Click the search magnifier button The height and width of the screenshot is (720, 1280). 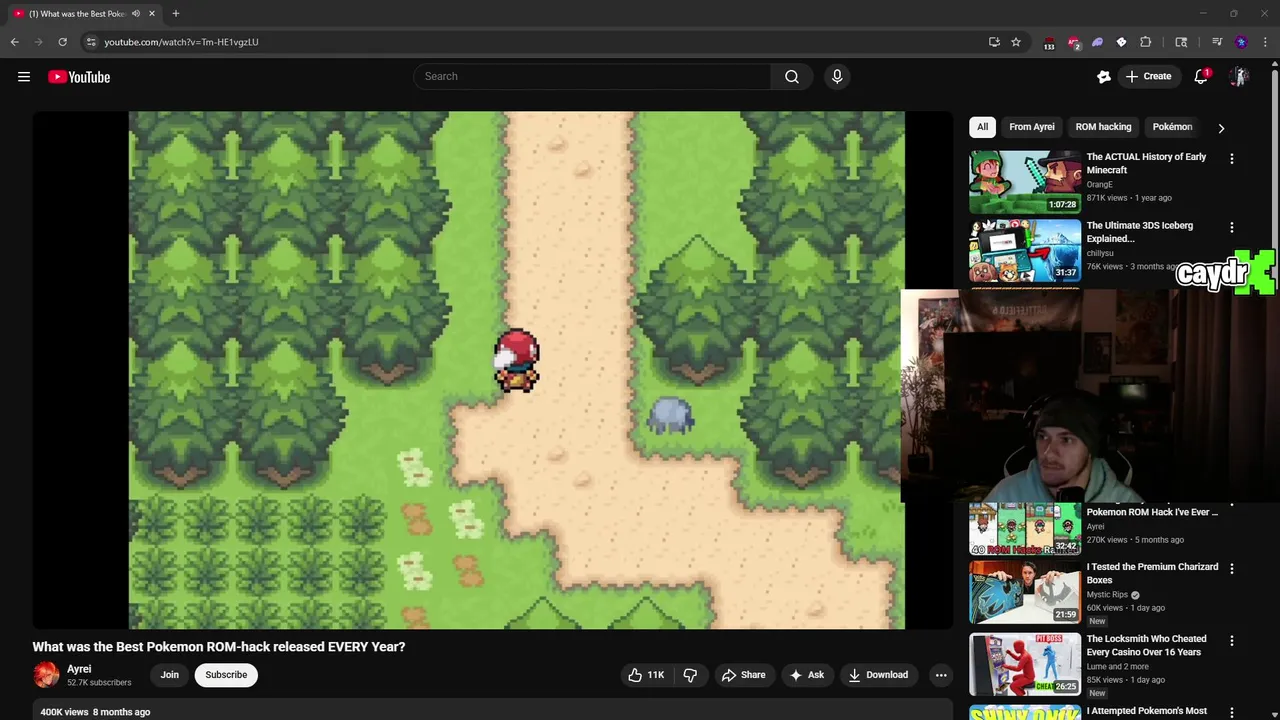792,77
